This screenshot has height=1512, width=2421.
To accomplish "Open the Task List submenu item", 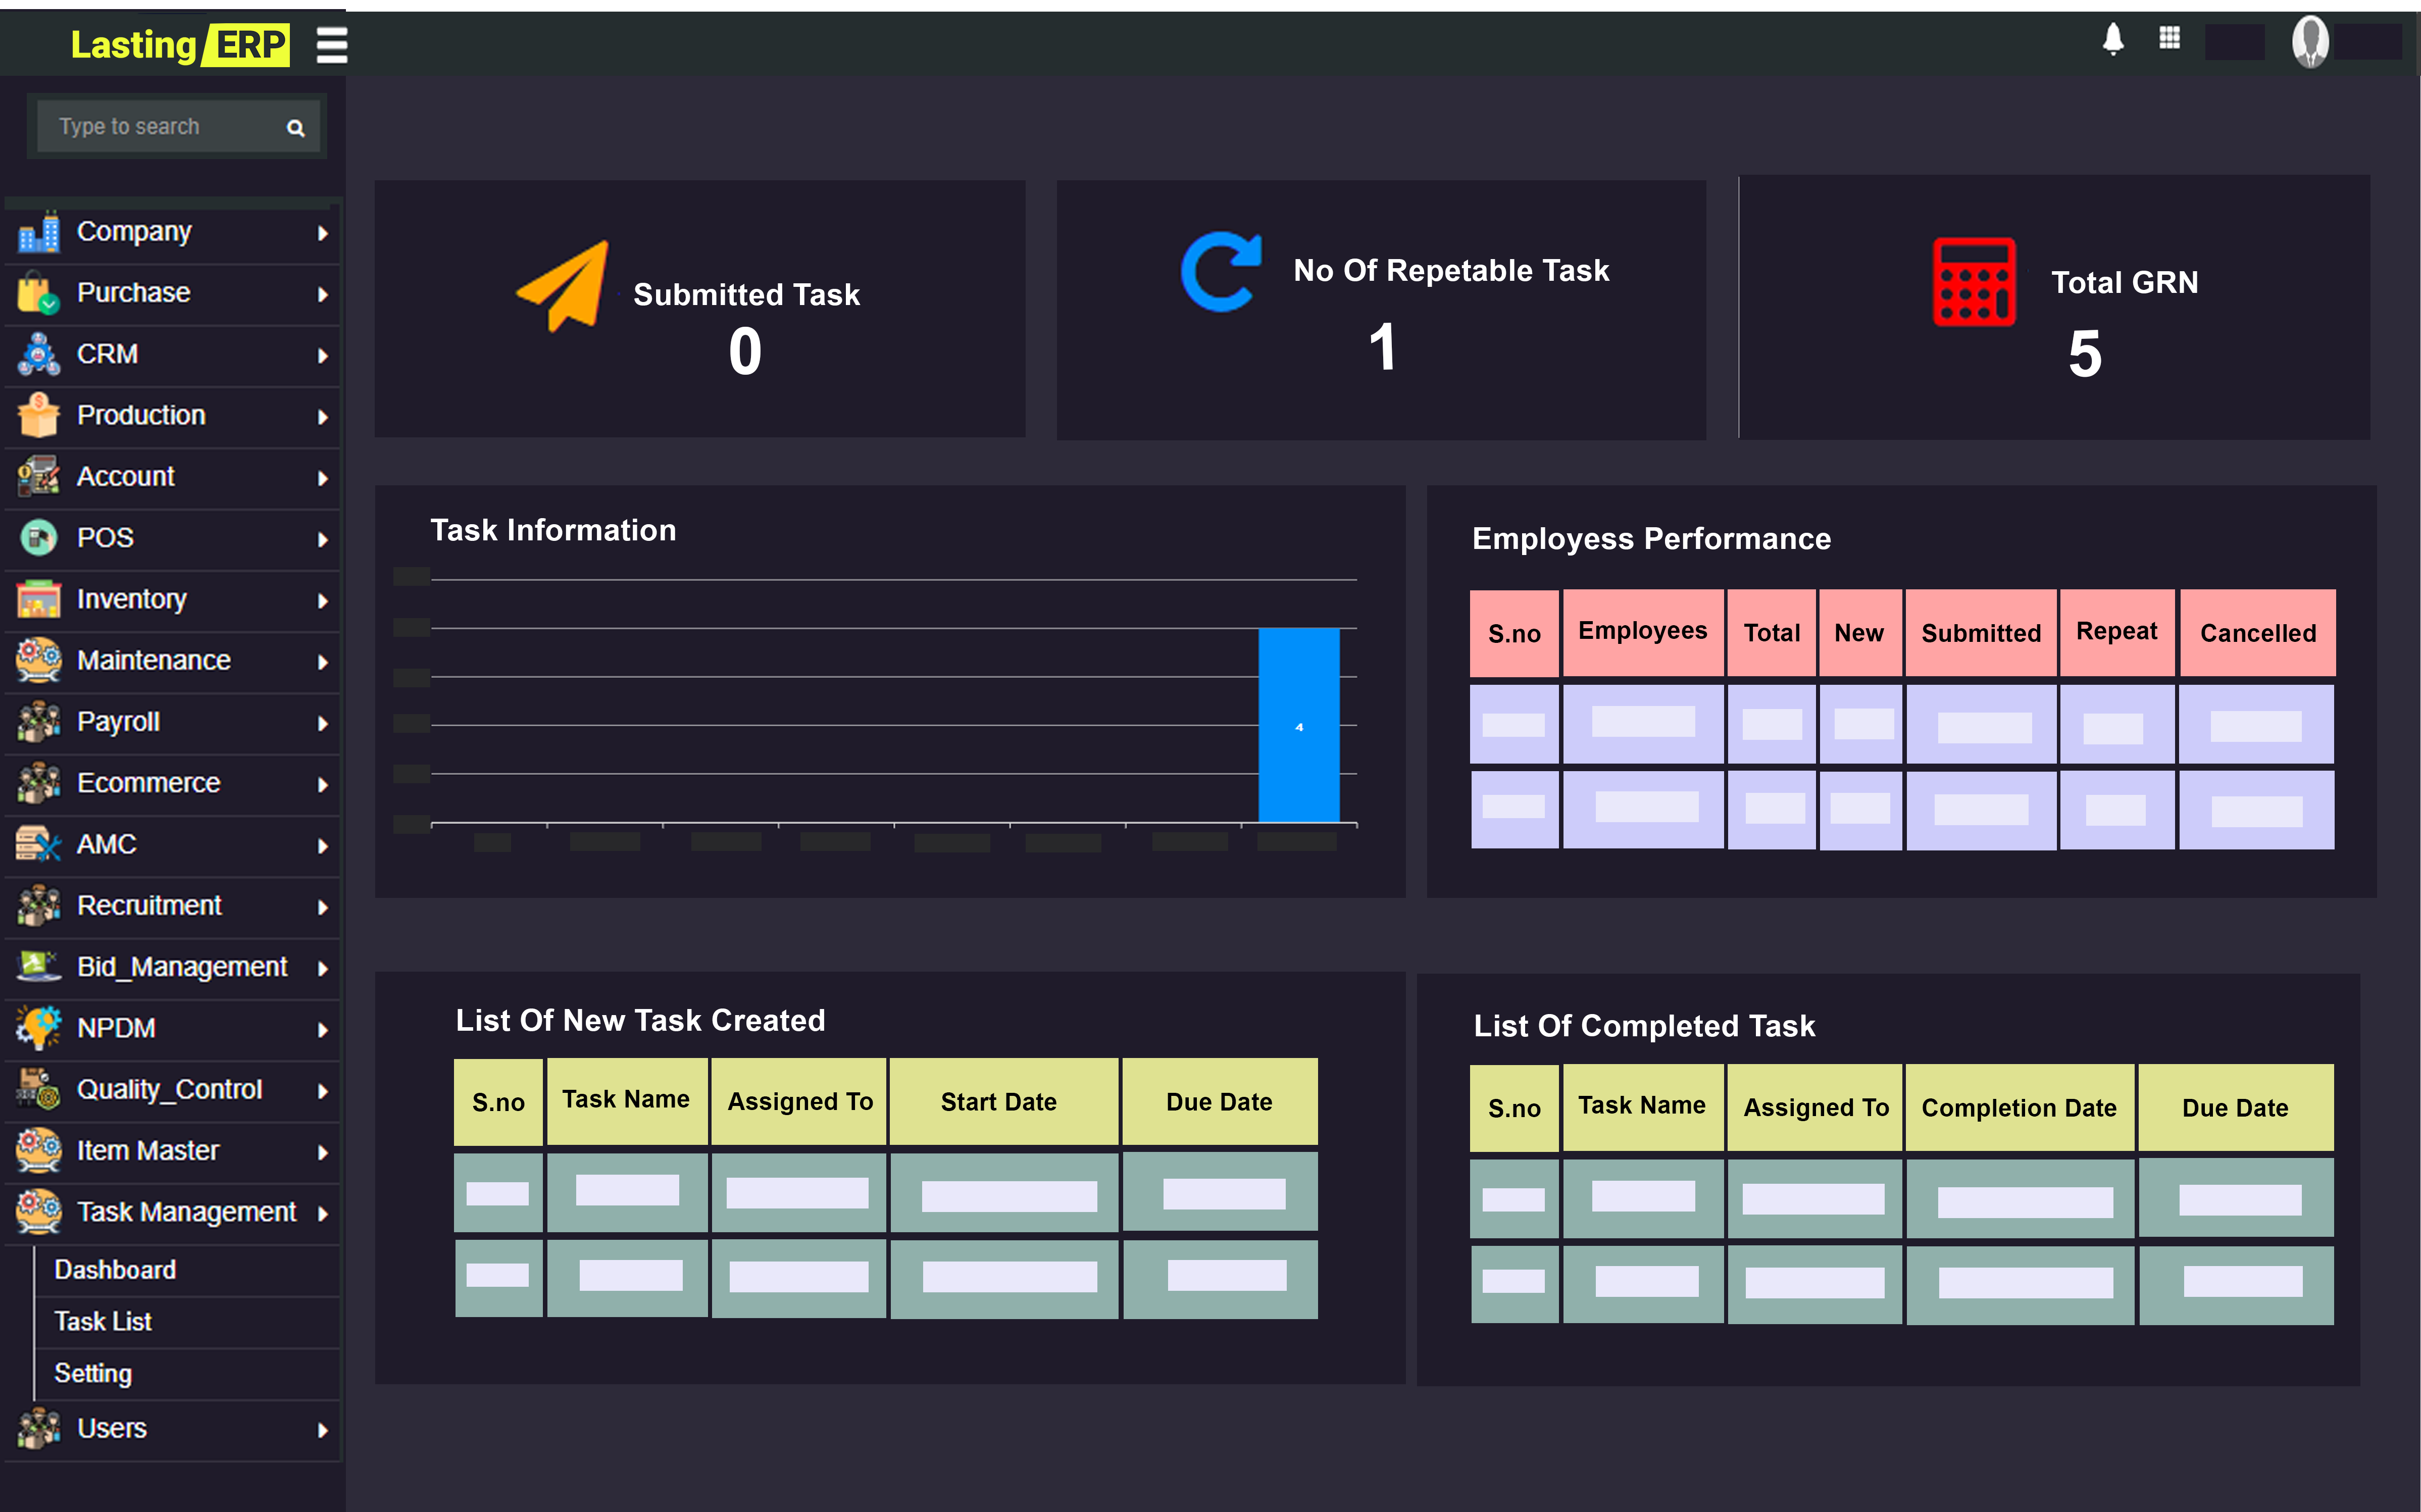I will point(103,1322).
